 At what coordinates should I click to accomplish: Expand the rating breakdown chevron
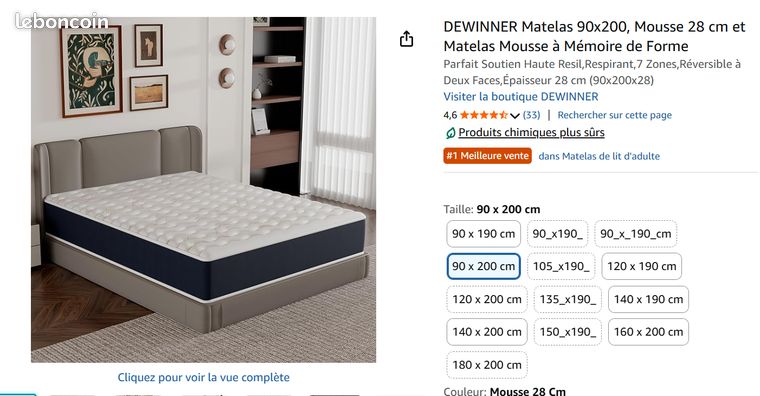pos(515,116)
